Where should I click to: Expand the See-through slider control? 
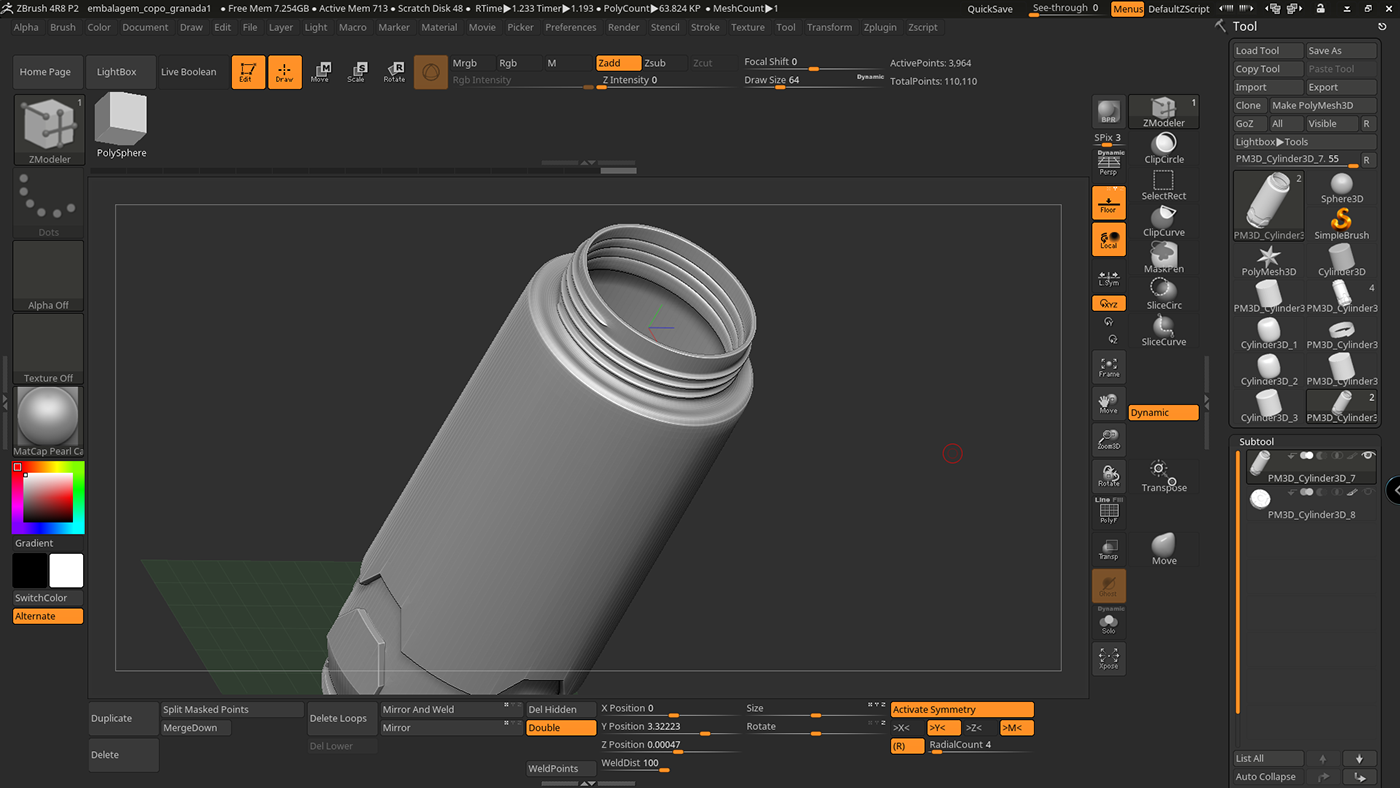click(1064, 8)
